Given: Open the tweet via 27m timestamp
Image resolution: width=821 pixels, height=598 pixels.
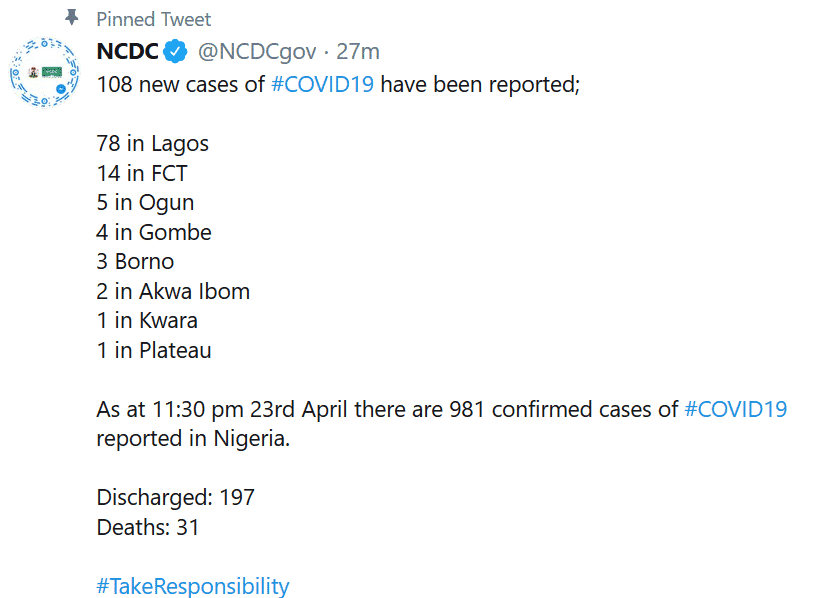Looking at the screenshot, I should 358,52.
